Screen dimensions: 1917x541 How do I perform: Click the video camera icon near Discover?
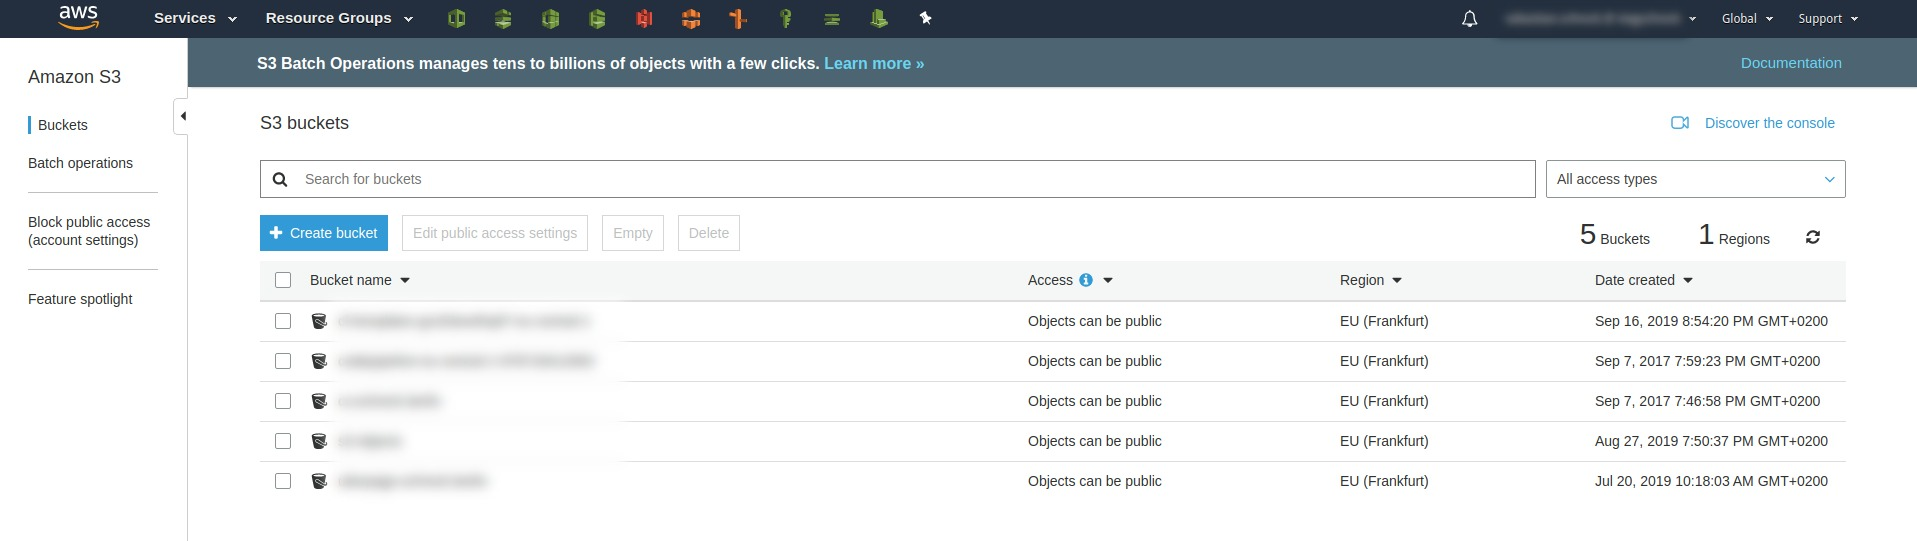pos(1680,123)
